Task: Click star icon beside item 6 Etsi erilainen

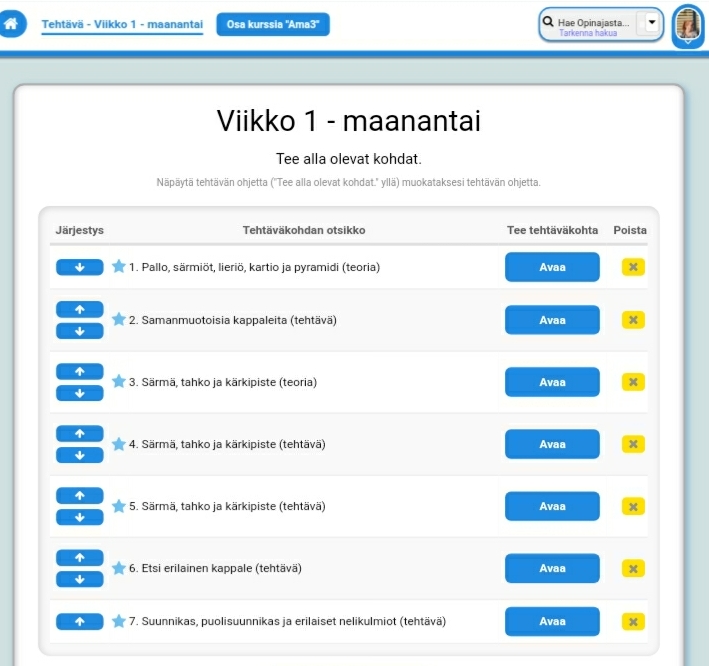Action: tap(119, 568)
